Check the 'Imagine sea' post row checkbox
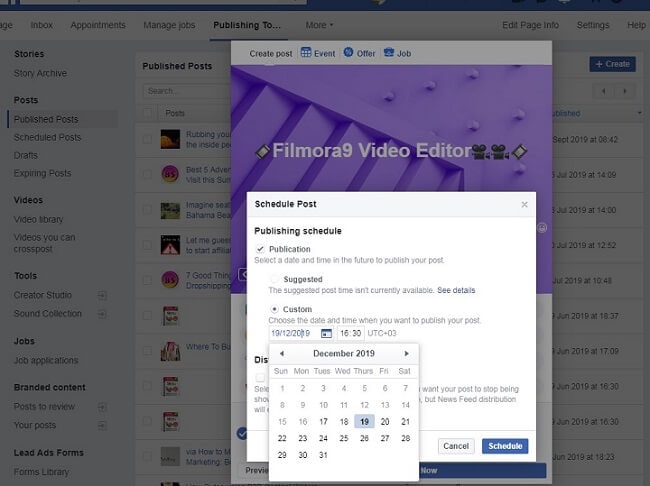 pos(147,210)
